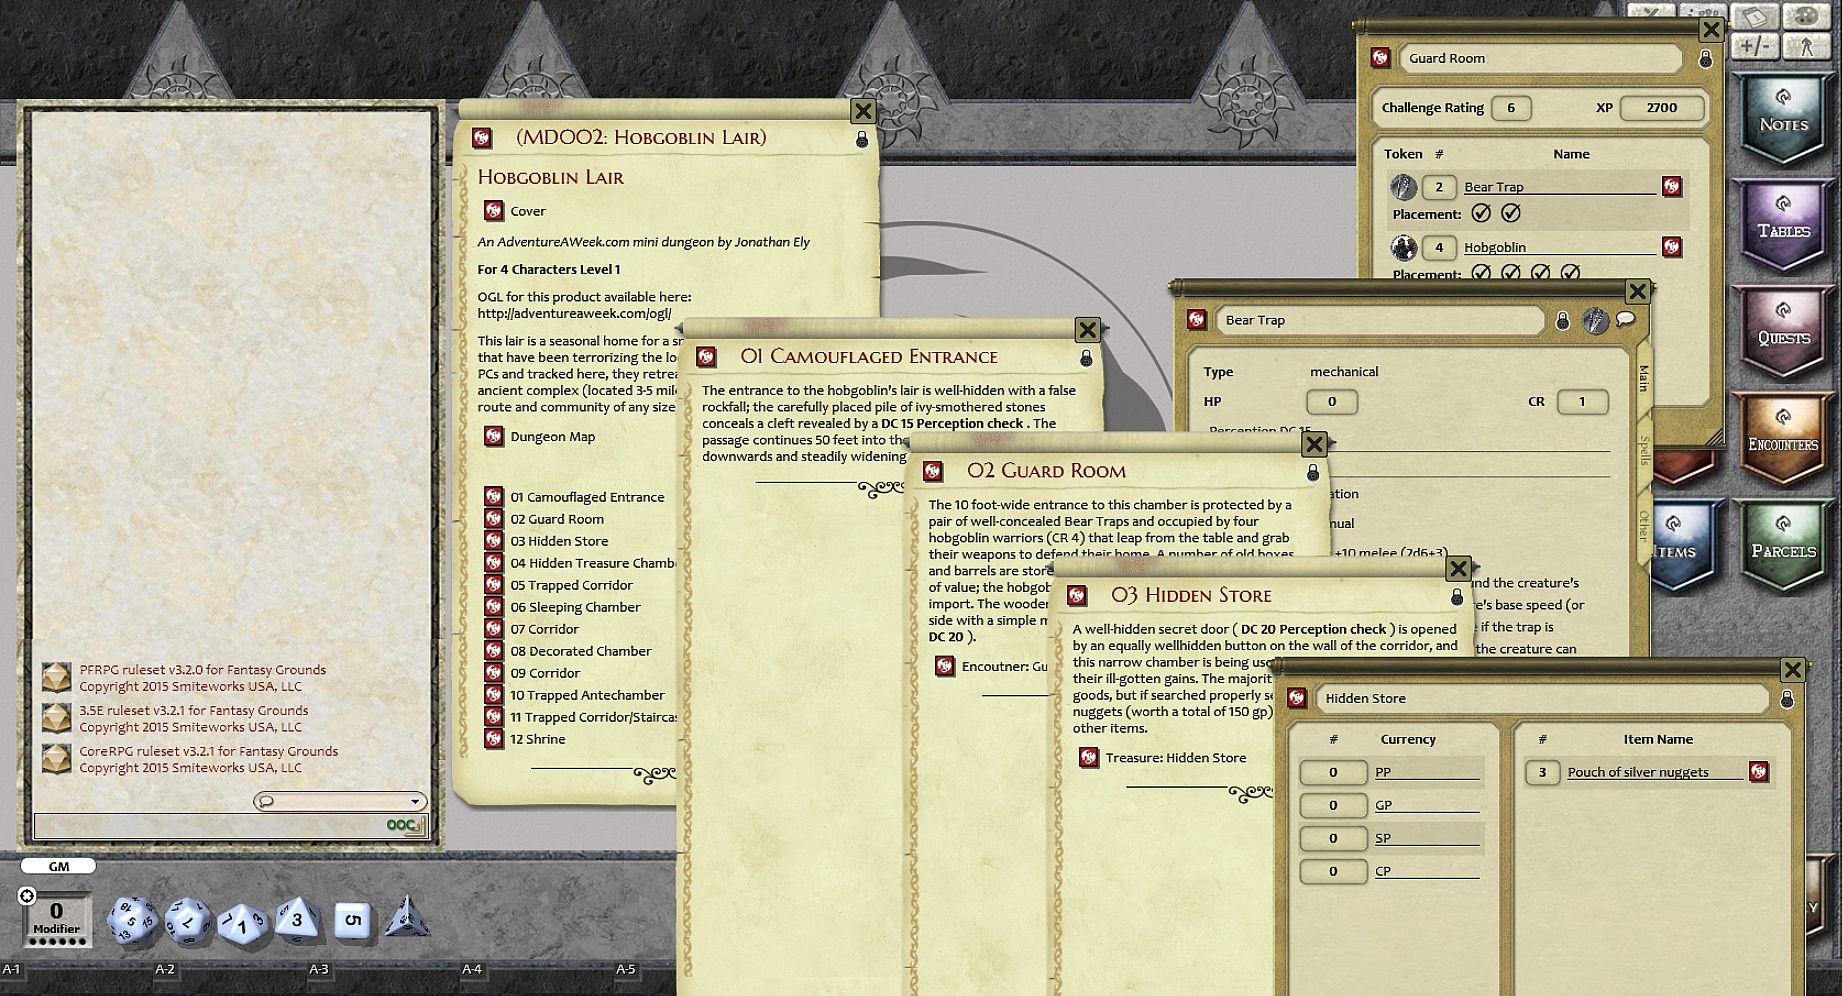Edit the XP value field

coord(1661,108)
